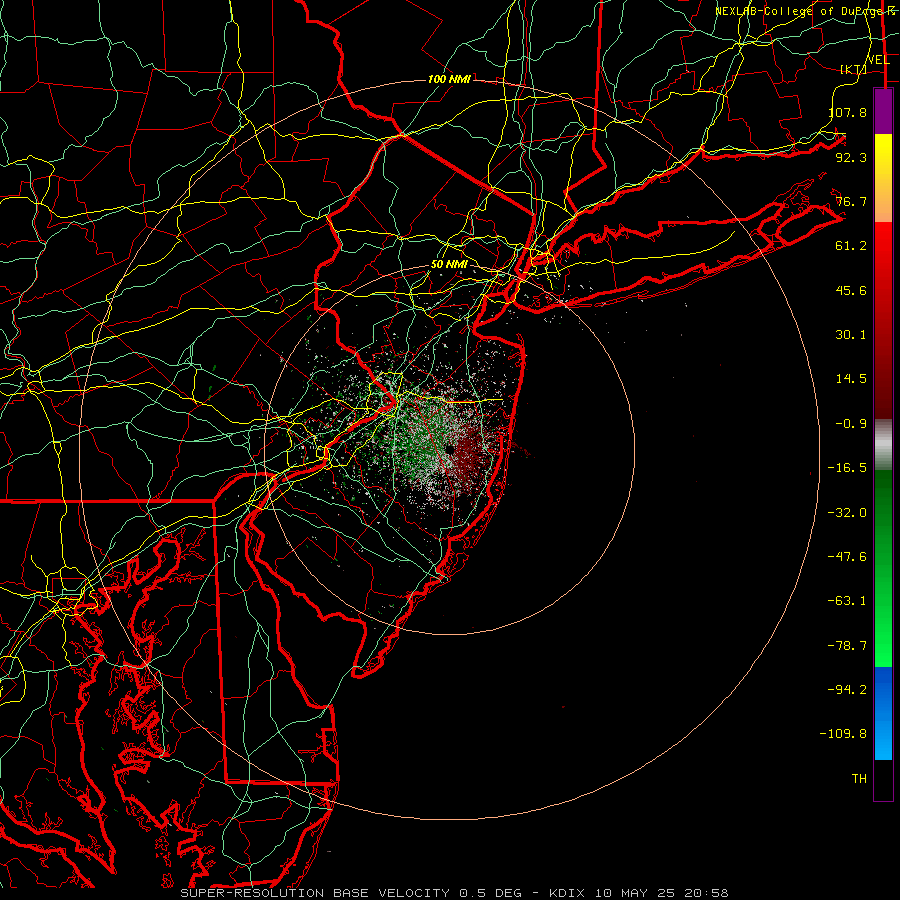Click the -0.9 velocity scale value

coord(851,424)
